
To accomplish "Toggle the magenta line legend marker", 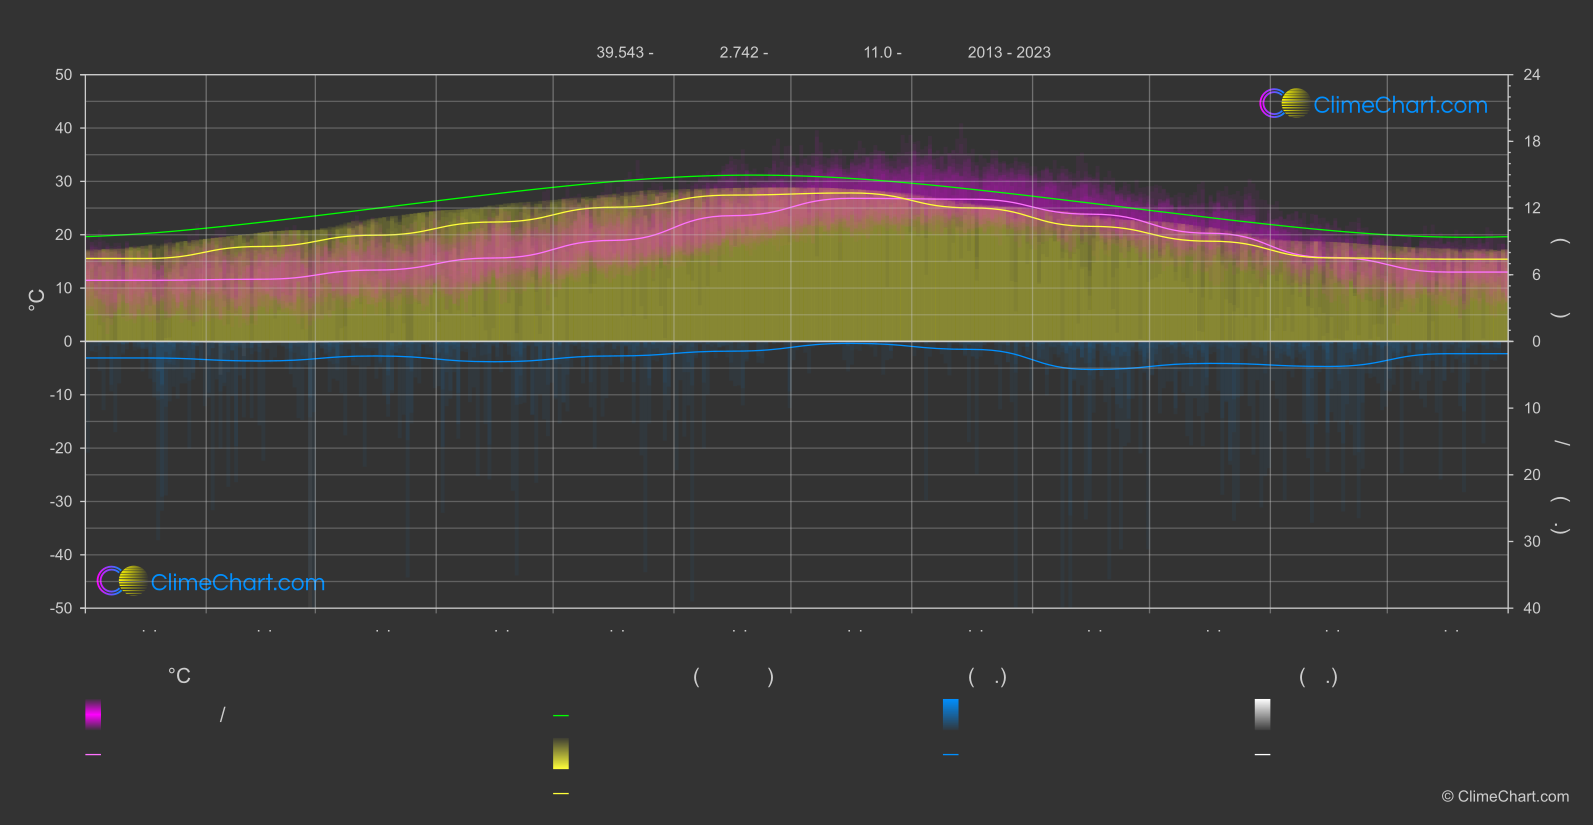I will pyautogui.click(x=93, y=755).
